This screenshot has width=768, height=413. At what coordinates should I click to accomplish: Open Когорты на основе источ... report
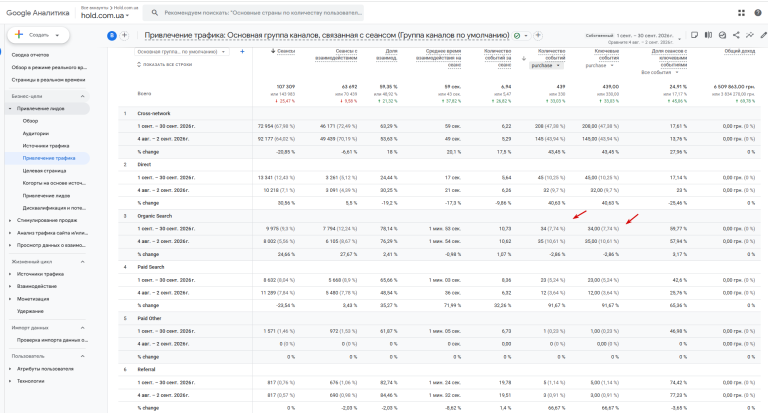[x=54, y=183]
